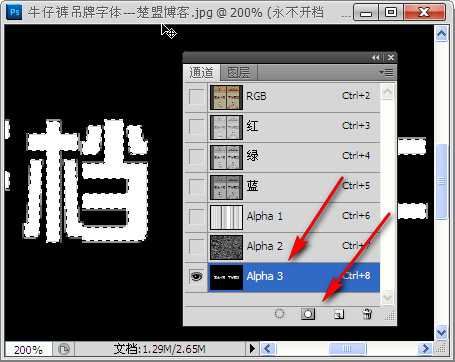Create new channel icon
The image size is (455, 362).
pos(339,314)
